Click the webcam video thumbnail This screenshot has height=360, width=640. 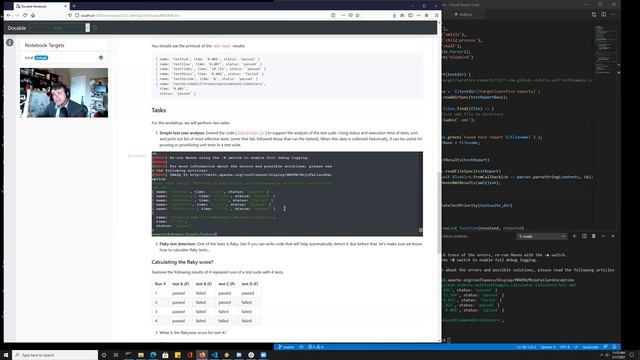pos(64,93)
